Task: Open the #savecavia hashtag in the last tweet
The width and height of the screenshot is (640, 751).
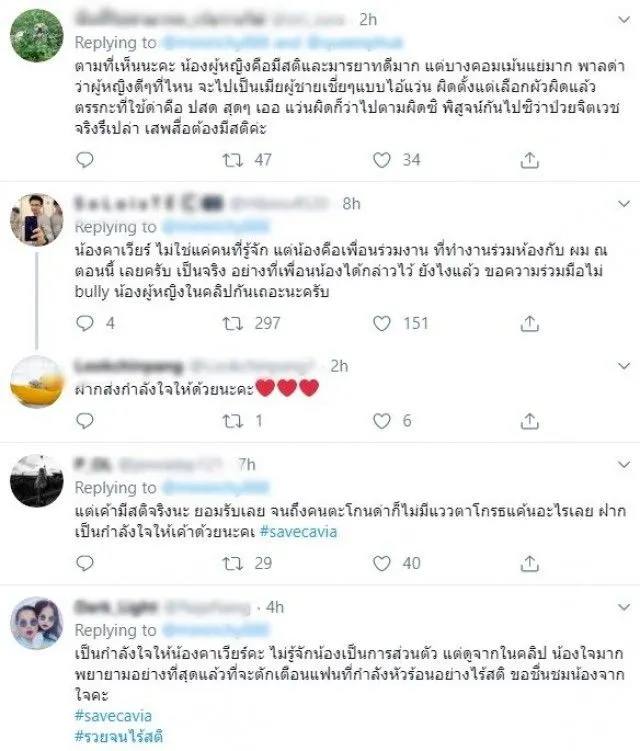Action: [113, 716]
